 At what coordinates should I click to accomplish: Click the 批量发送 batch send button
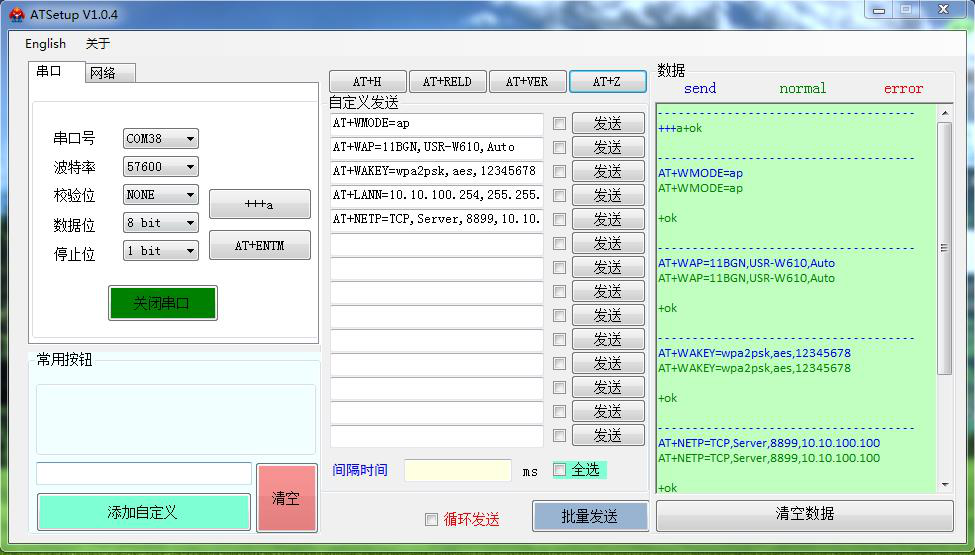pyautogui.click(x=590, y=516)
